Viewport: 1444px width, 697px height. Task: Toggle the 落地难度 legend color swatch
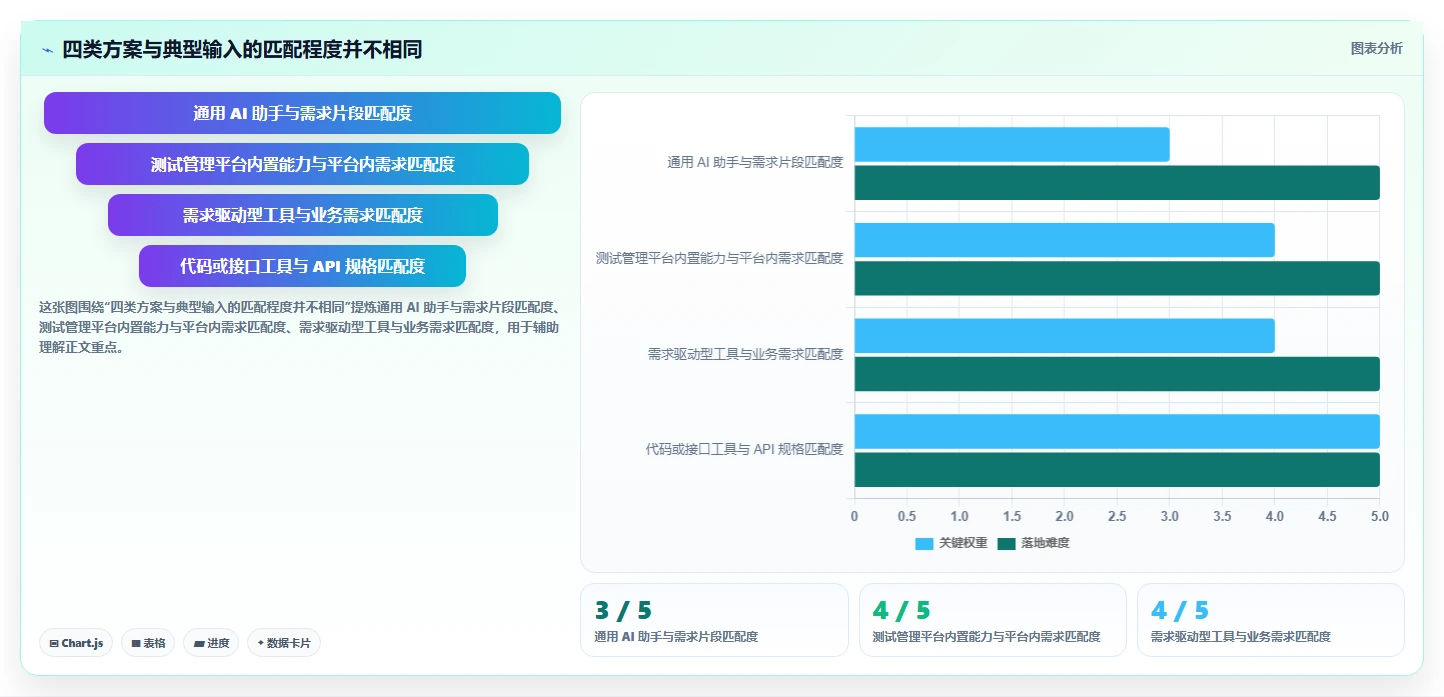tap(1007, 544)
